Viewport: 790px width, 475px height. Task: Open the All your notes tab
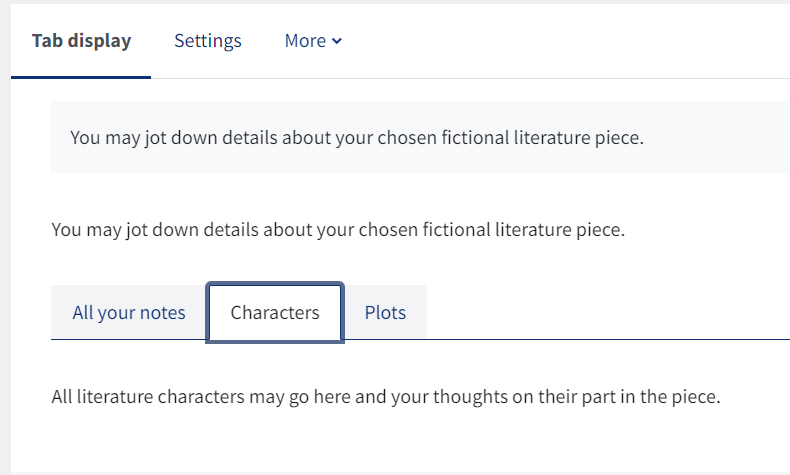click(x=128, y=312)
